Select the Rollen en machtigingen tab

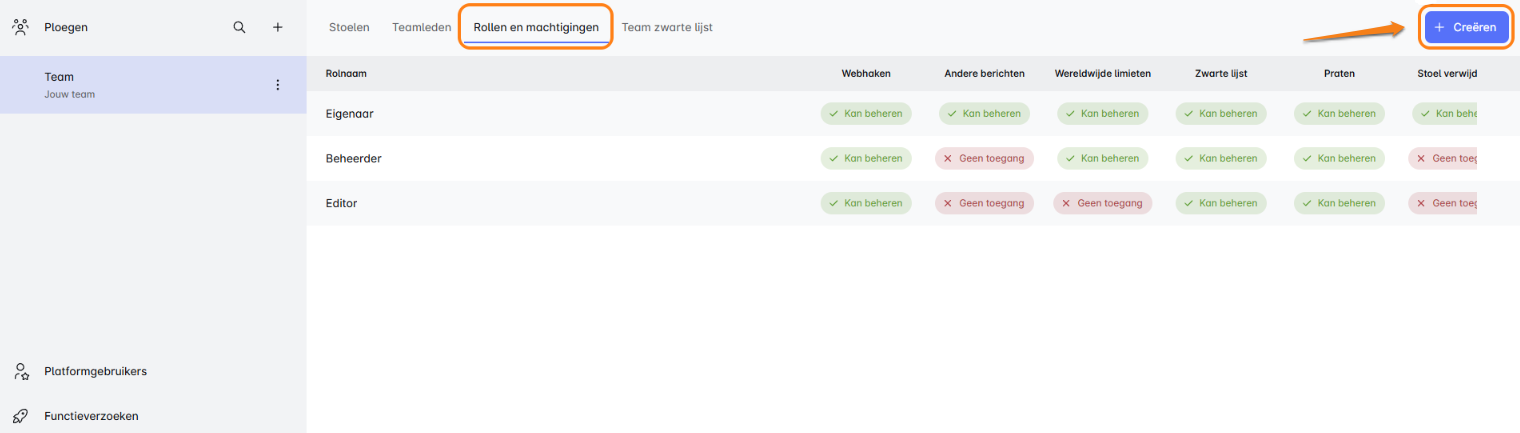[x=536, y=27]
